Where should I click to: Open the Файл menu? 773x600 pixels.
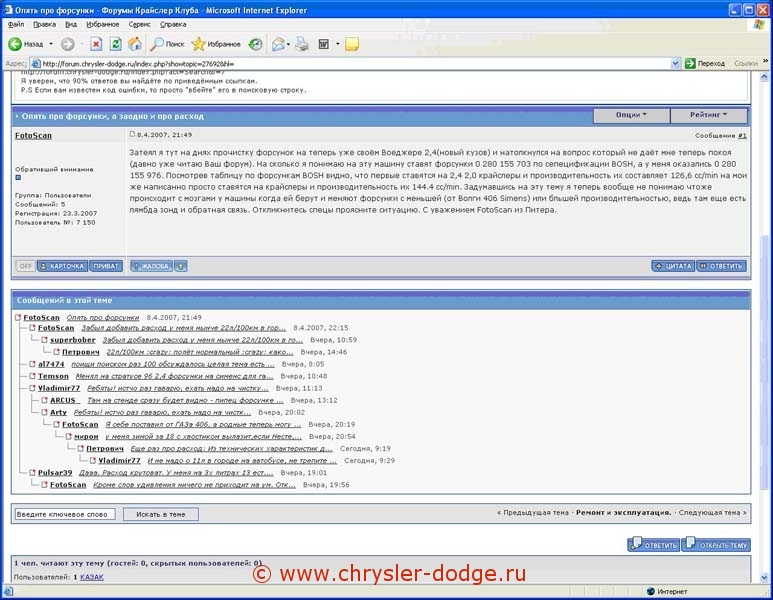pos(16,24)
